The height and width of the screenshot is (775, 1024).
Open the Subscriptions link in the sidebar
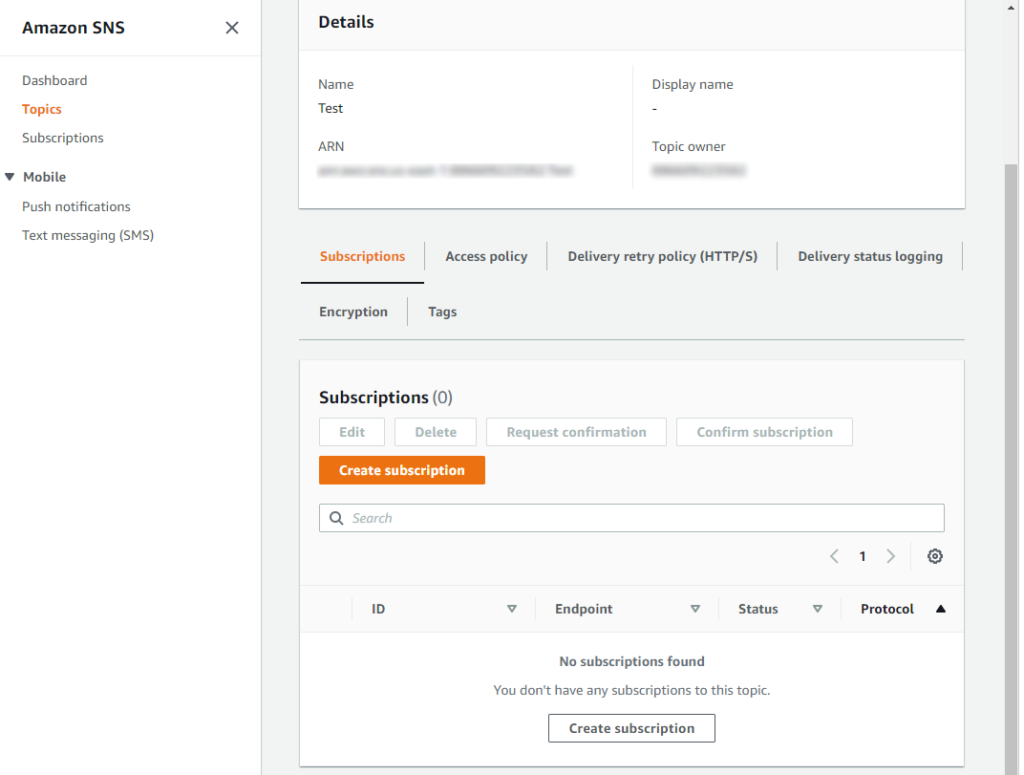tap(62, 137)
